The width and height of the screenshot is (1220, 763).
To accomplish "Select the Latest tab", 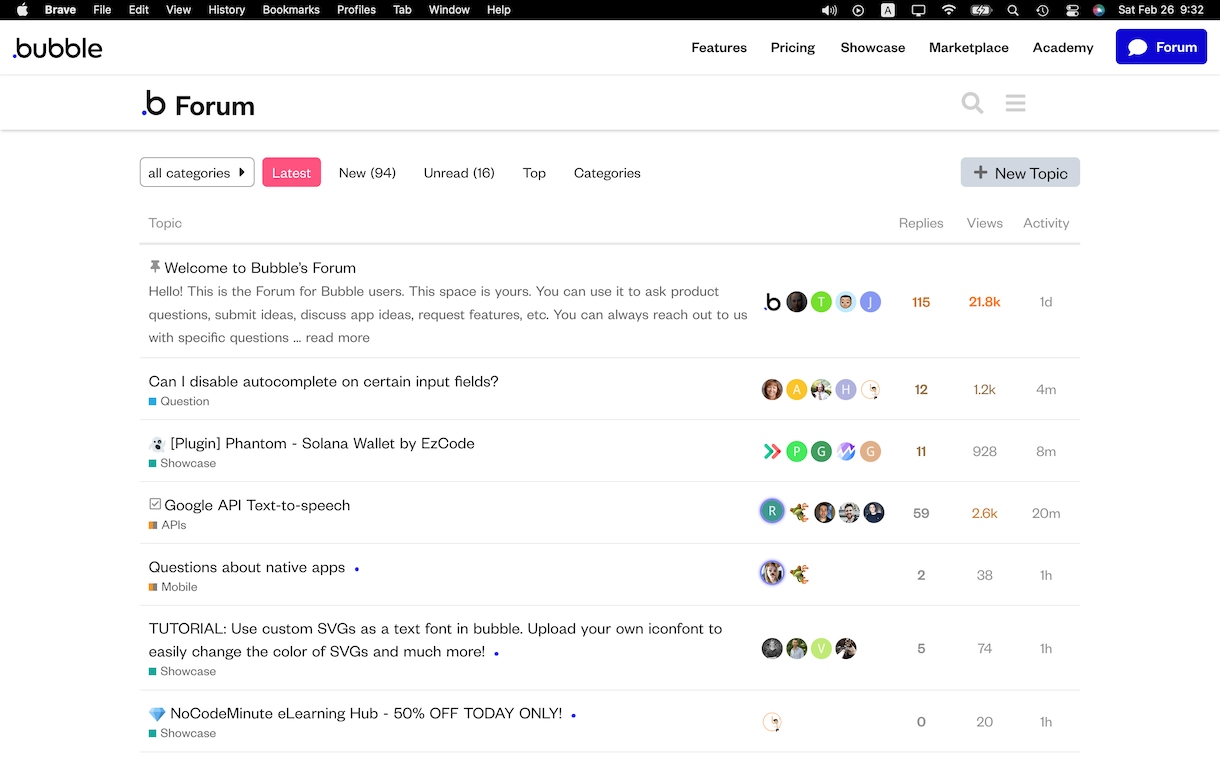I will tap(291, 173).
